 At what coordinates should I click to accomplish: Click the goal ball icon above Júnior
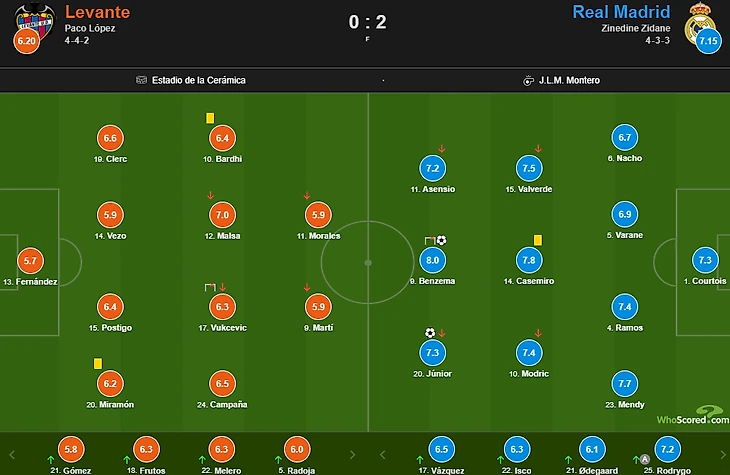tap(430, 333)
